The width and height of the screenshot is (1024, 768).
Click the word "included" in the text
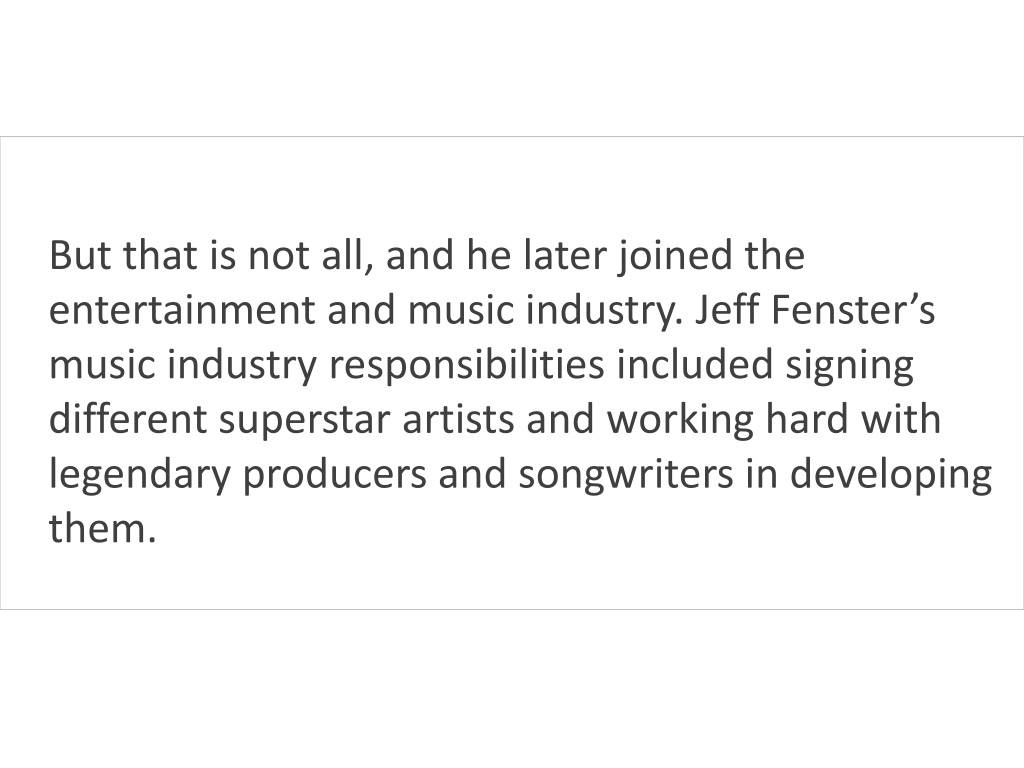tap(695, 364)
